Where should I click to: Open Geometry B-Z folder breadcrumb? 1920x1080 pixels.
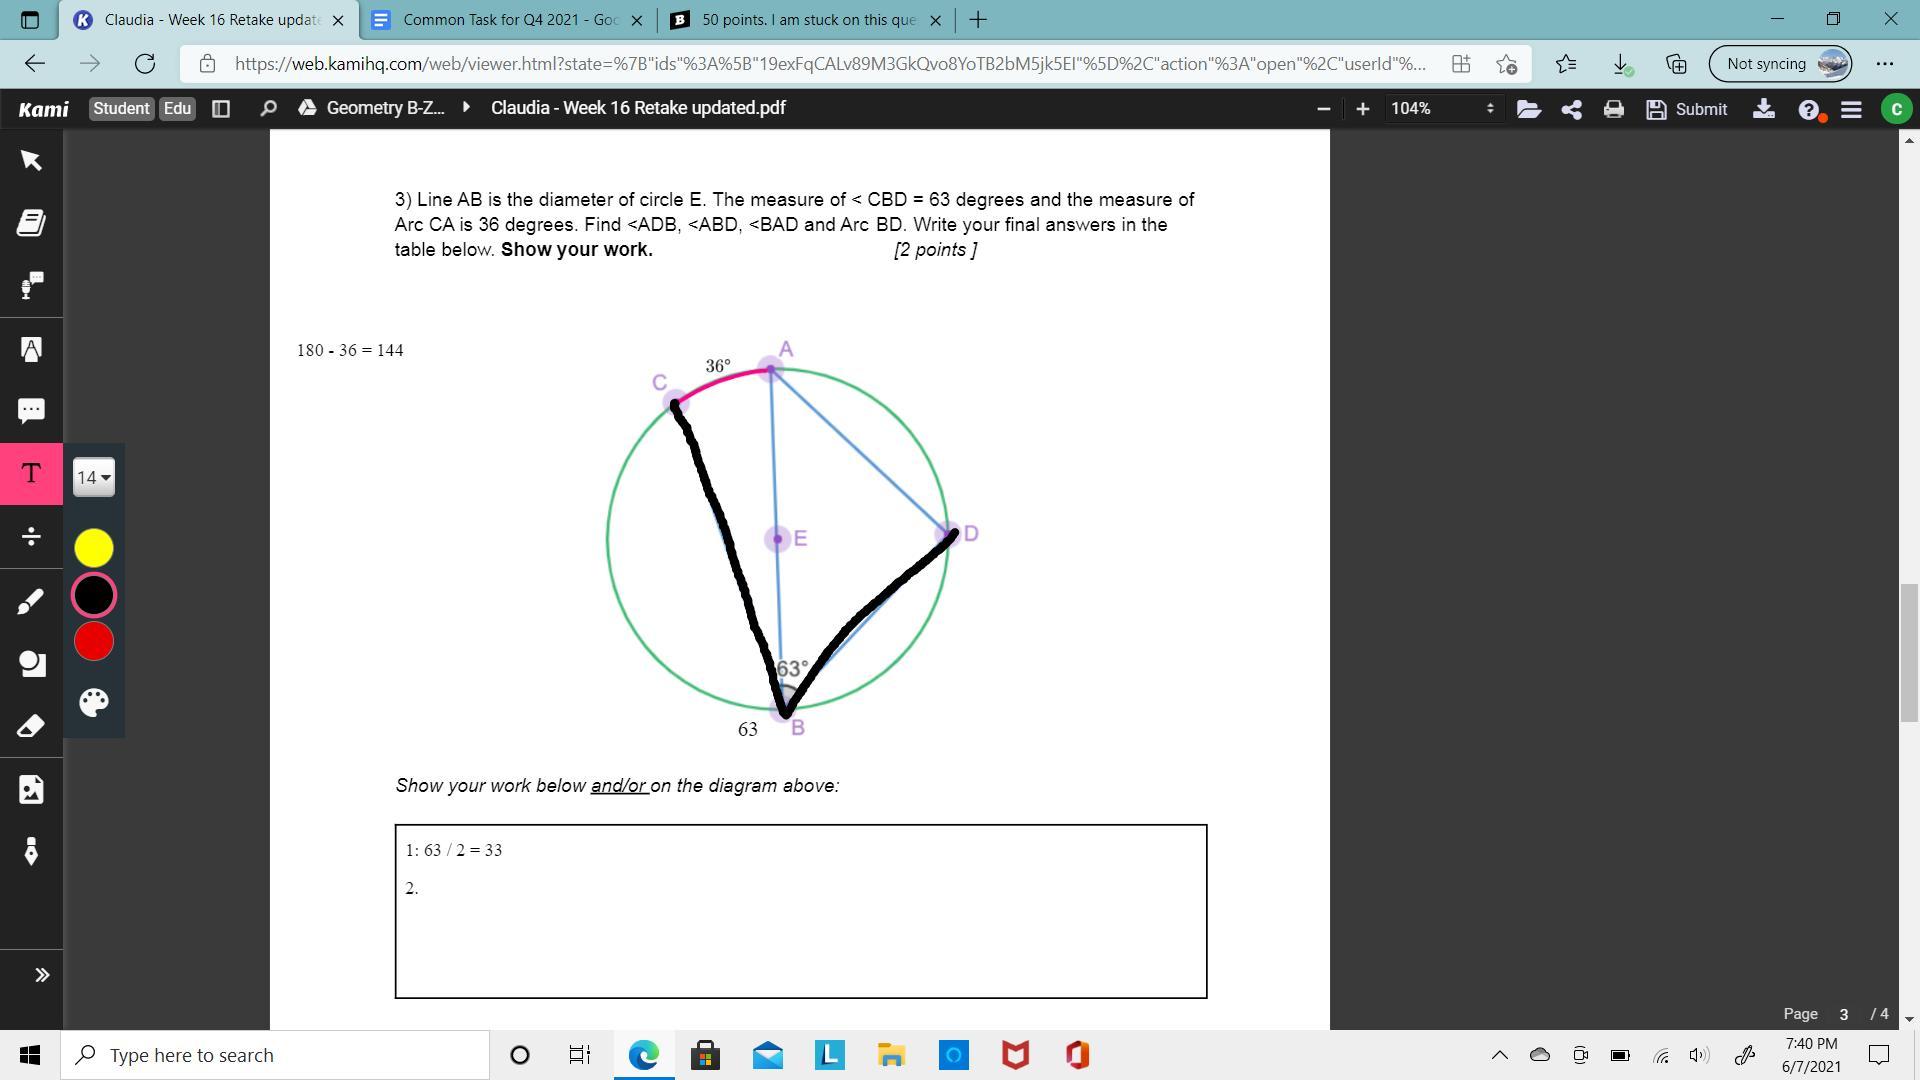tap(384, 109)
